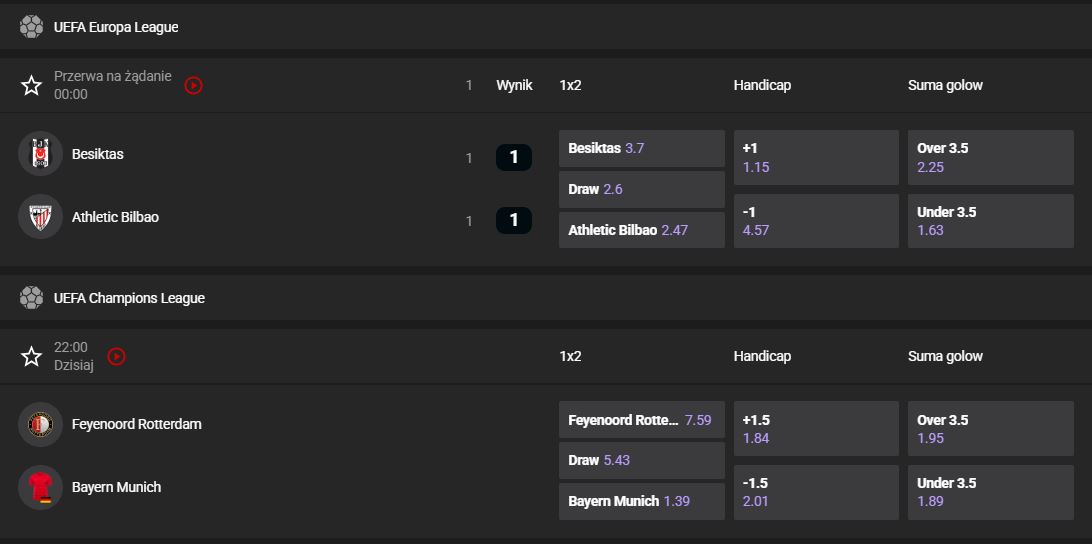Bet on Athletic Bilbao at 2.47
Image resolution: width=1092 pixels, height=544 pixels.
(641, 230)
